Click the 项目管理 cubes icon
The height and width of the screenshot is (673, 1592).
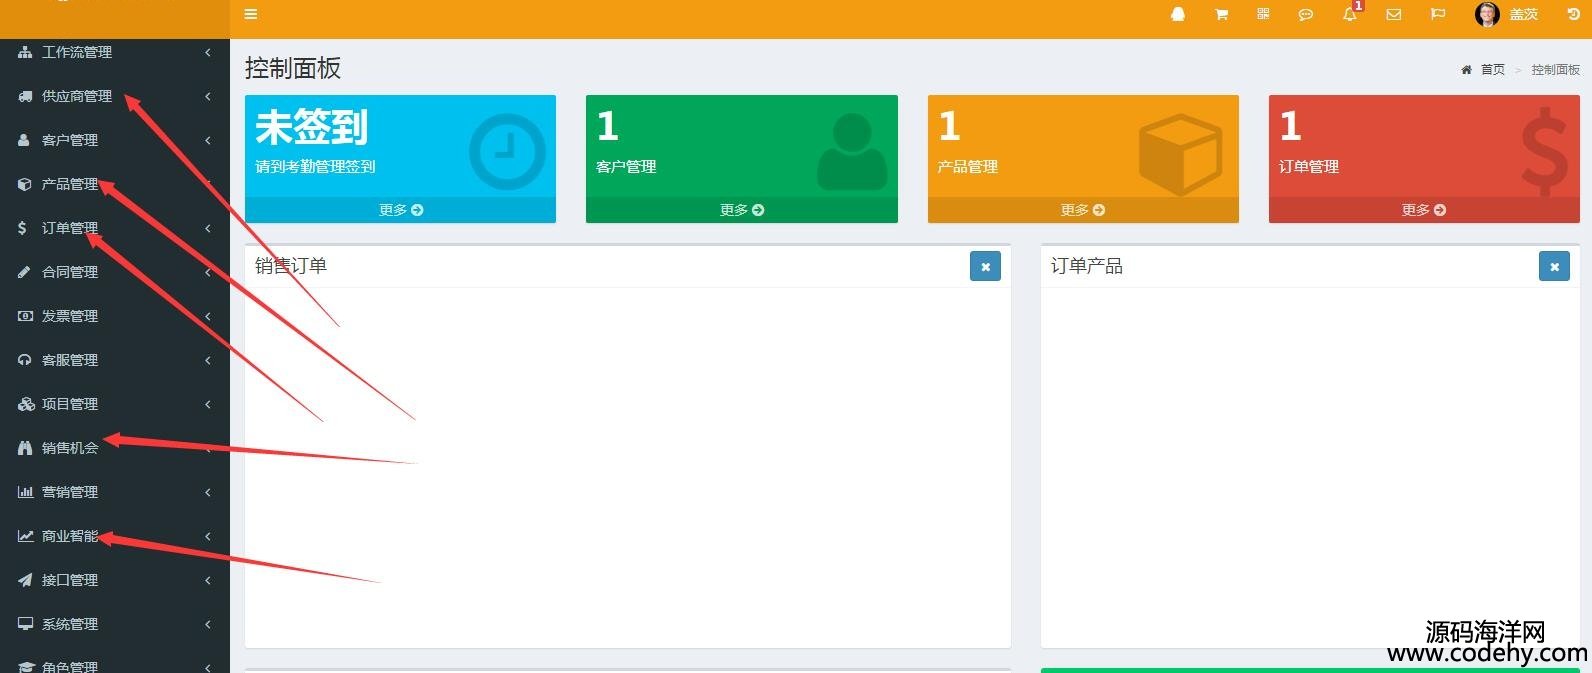[26, 404]
